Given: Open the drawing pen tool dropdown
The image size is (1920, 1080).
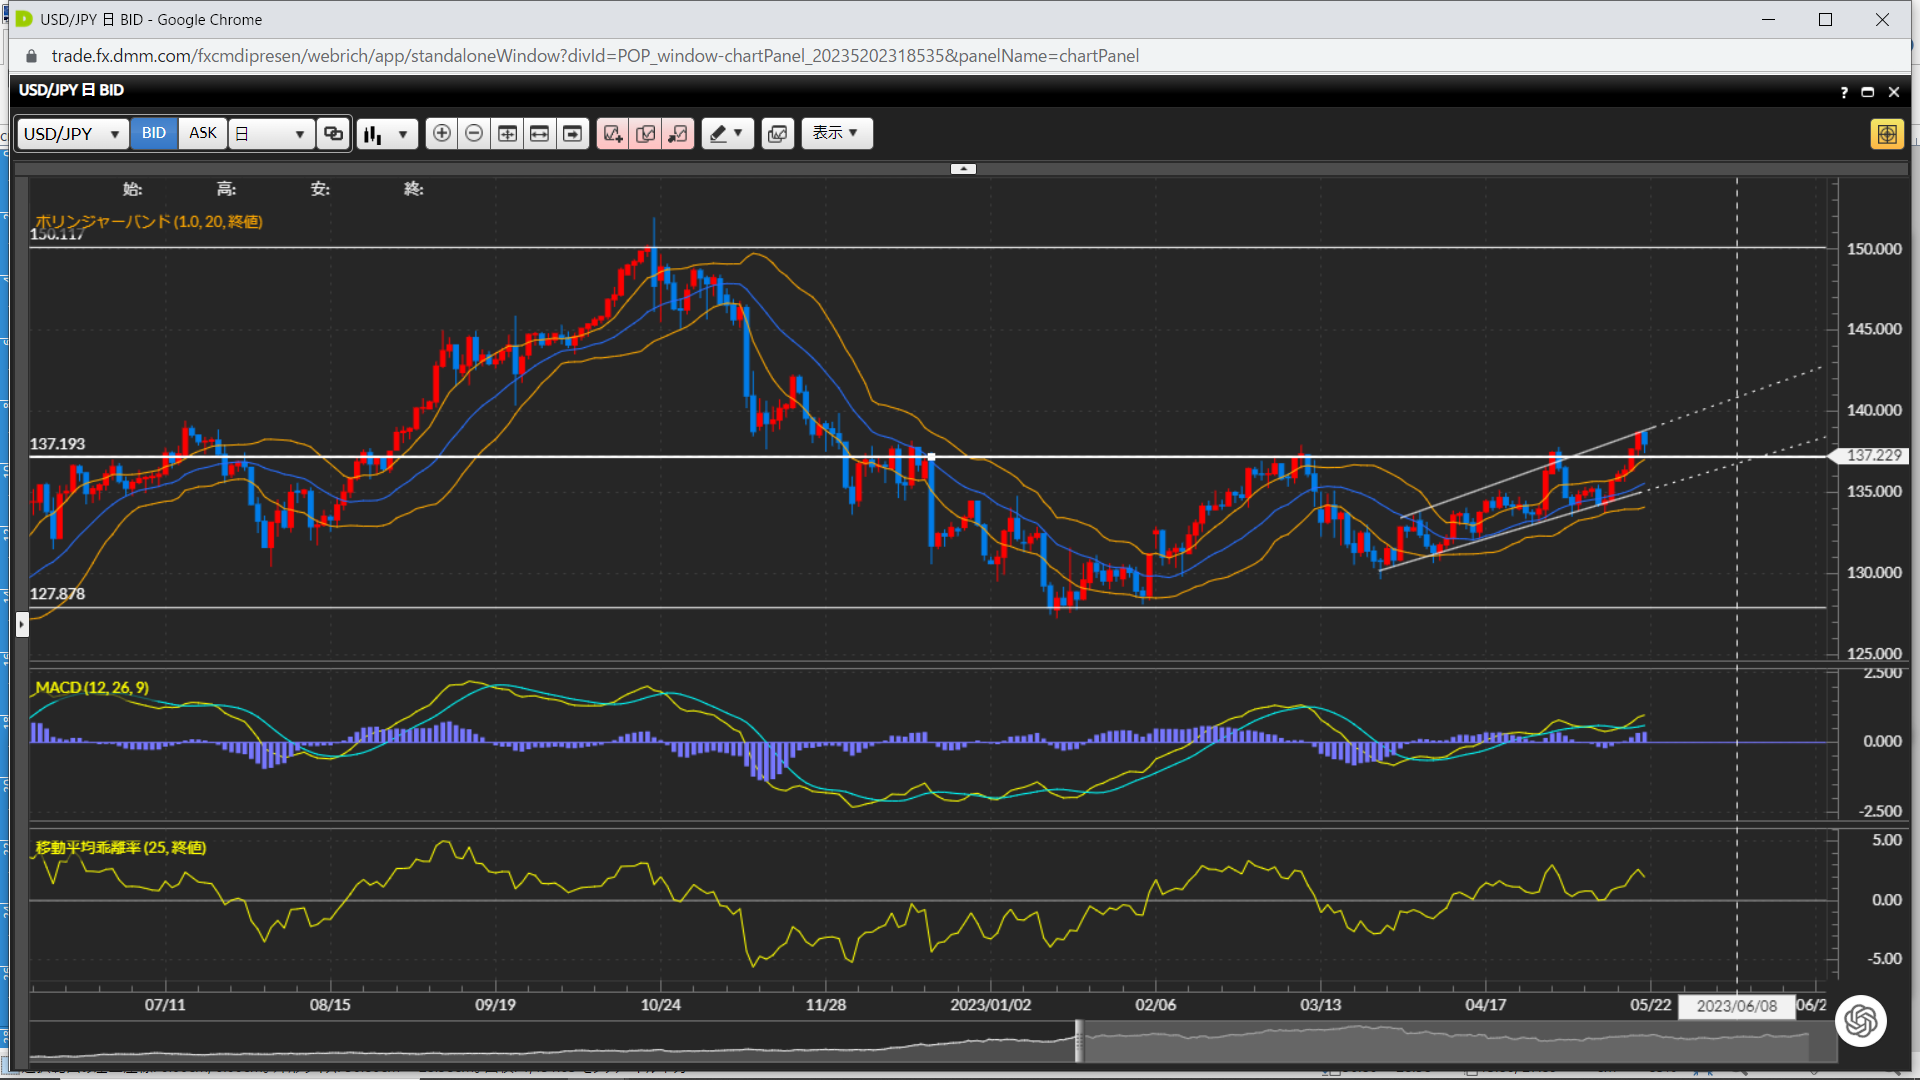Looking at the screenshot, I should pyautogui.click(x=727, y=133).
